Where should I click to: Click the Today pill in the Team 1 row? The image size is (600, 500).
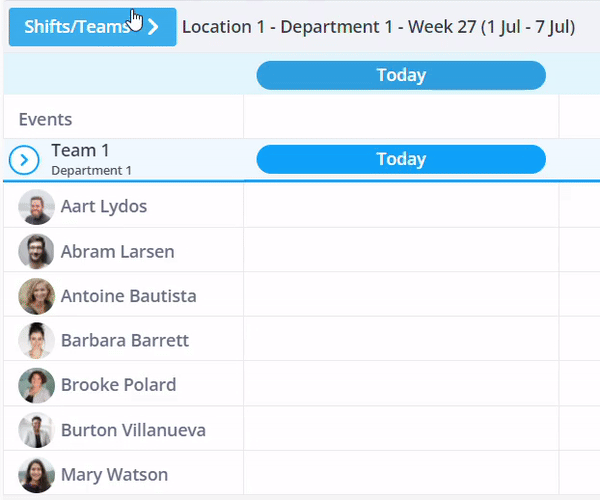401,159
